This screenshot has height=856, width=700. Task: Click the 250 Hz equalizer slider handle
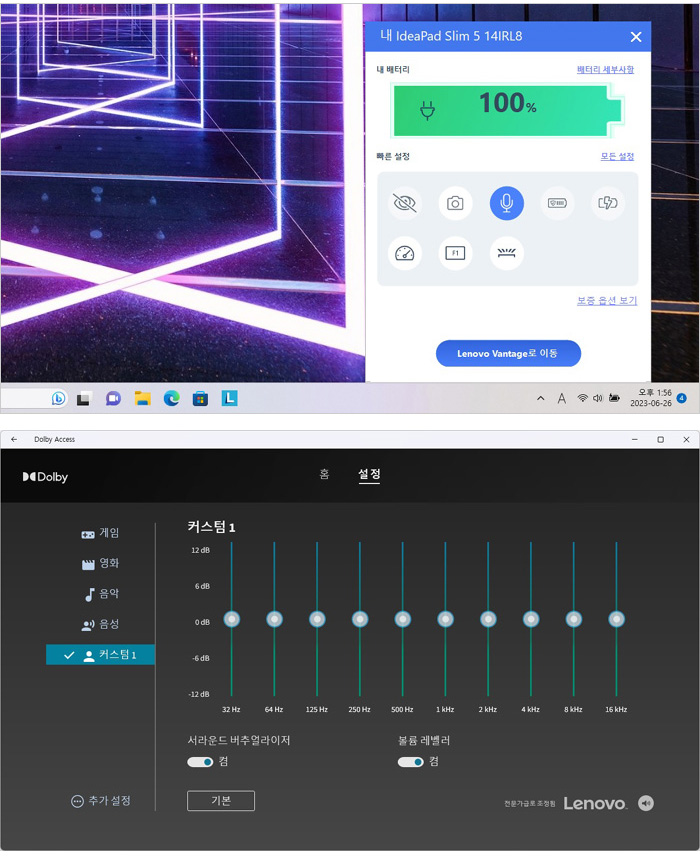360,619
